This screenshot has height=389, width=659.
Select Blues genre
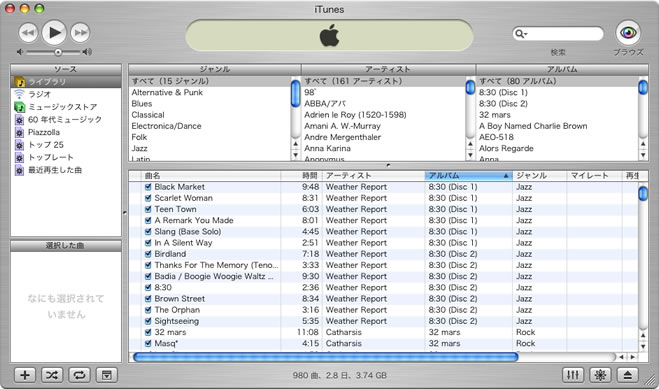tap(210, 103)
